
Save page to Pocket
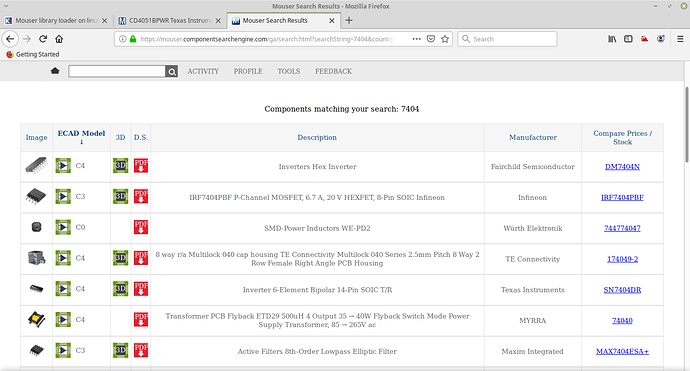pos(431,39)
